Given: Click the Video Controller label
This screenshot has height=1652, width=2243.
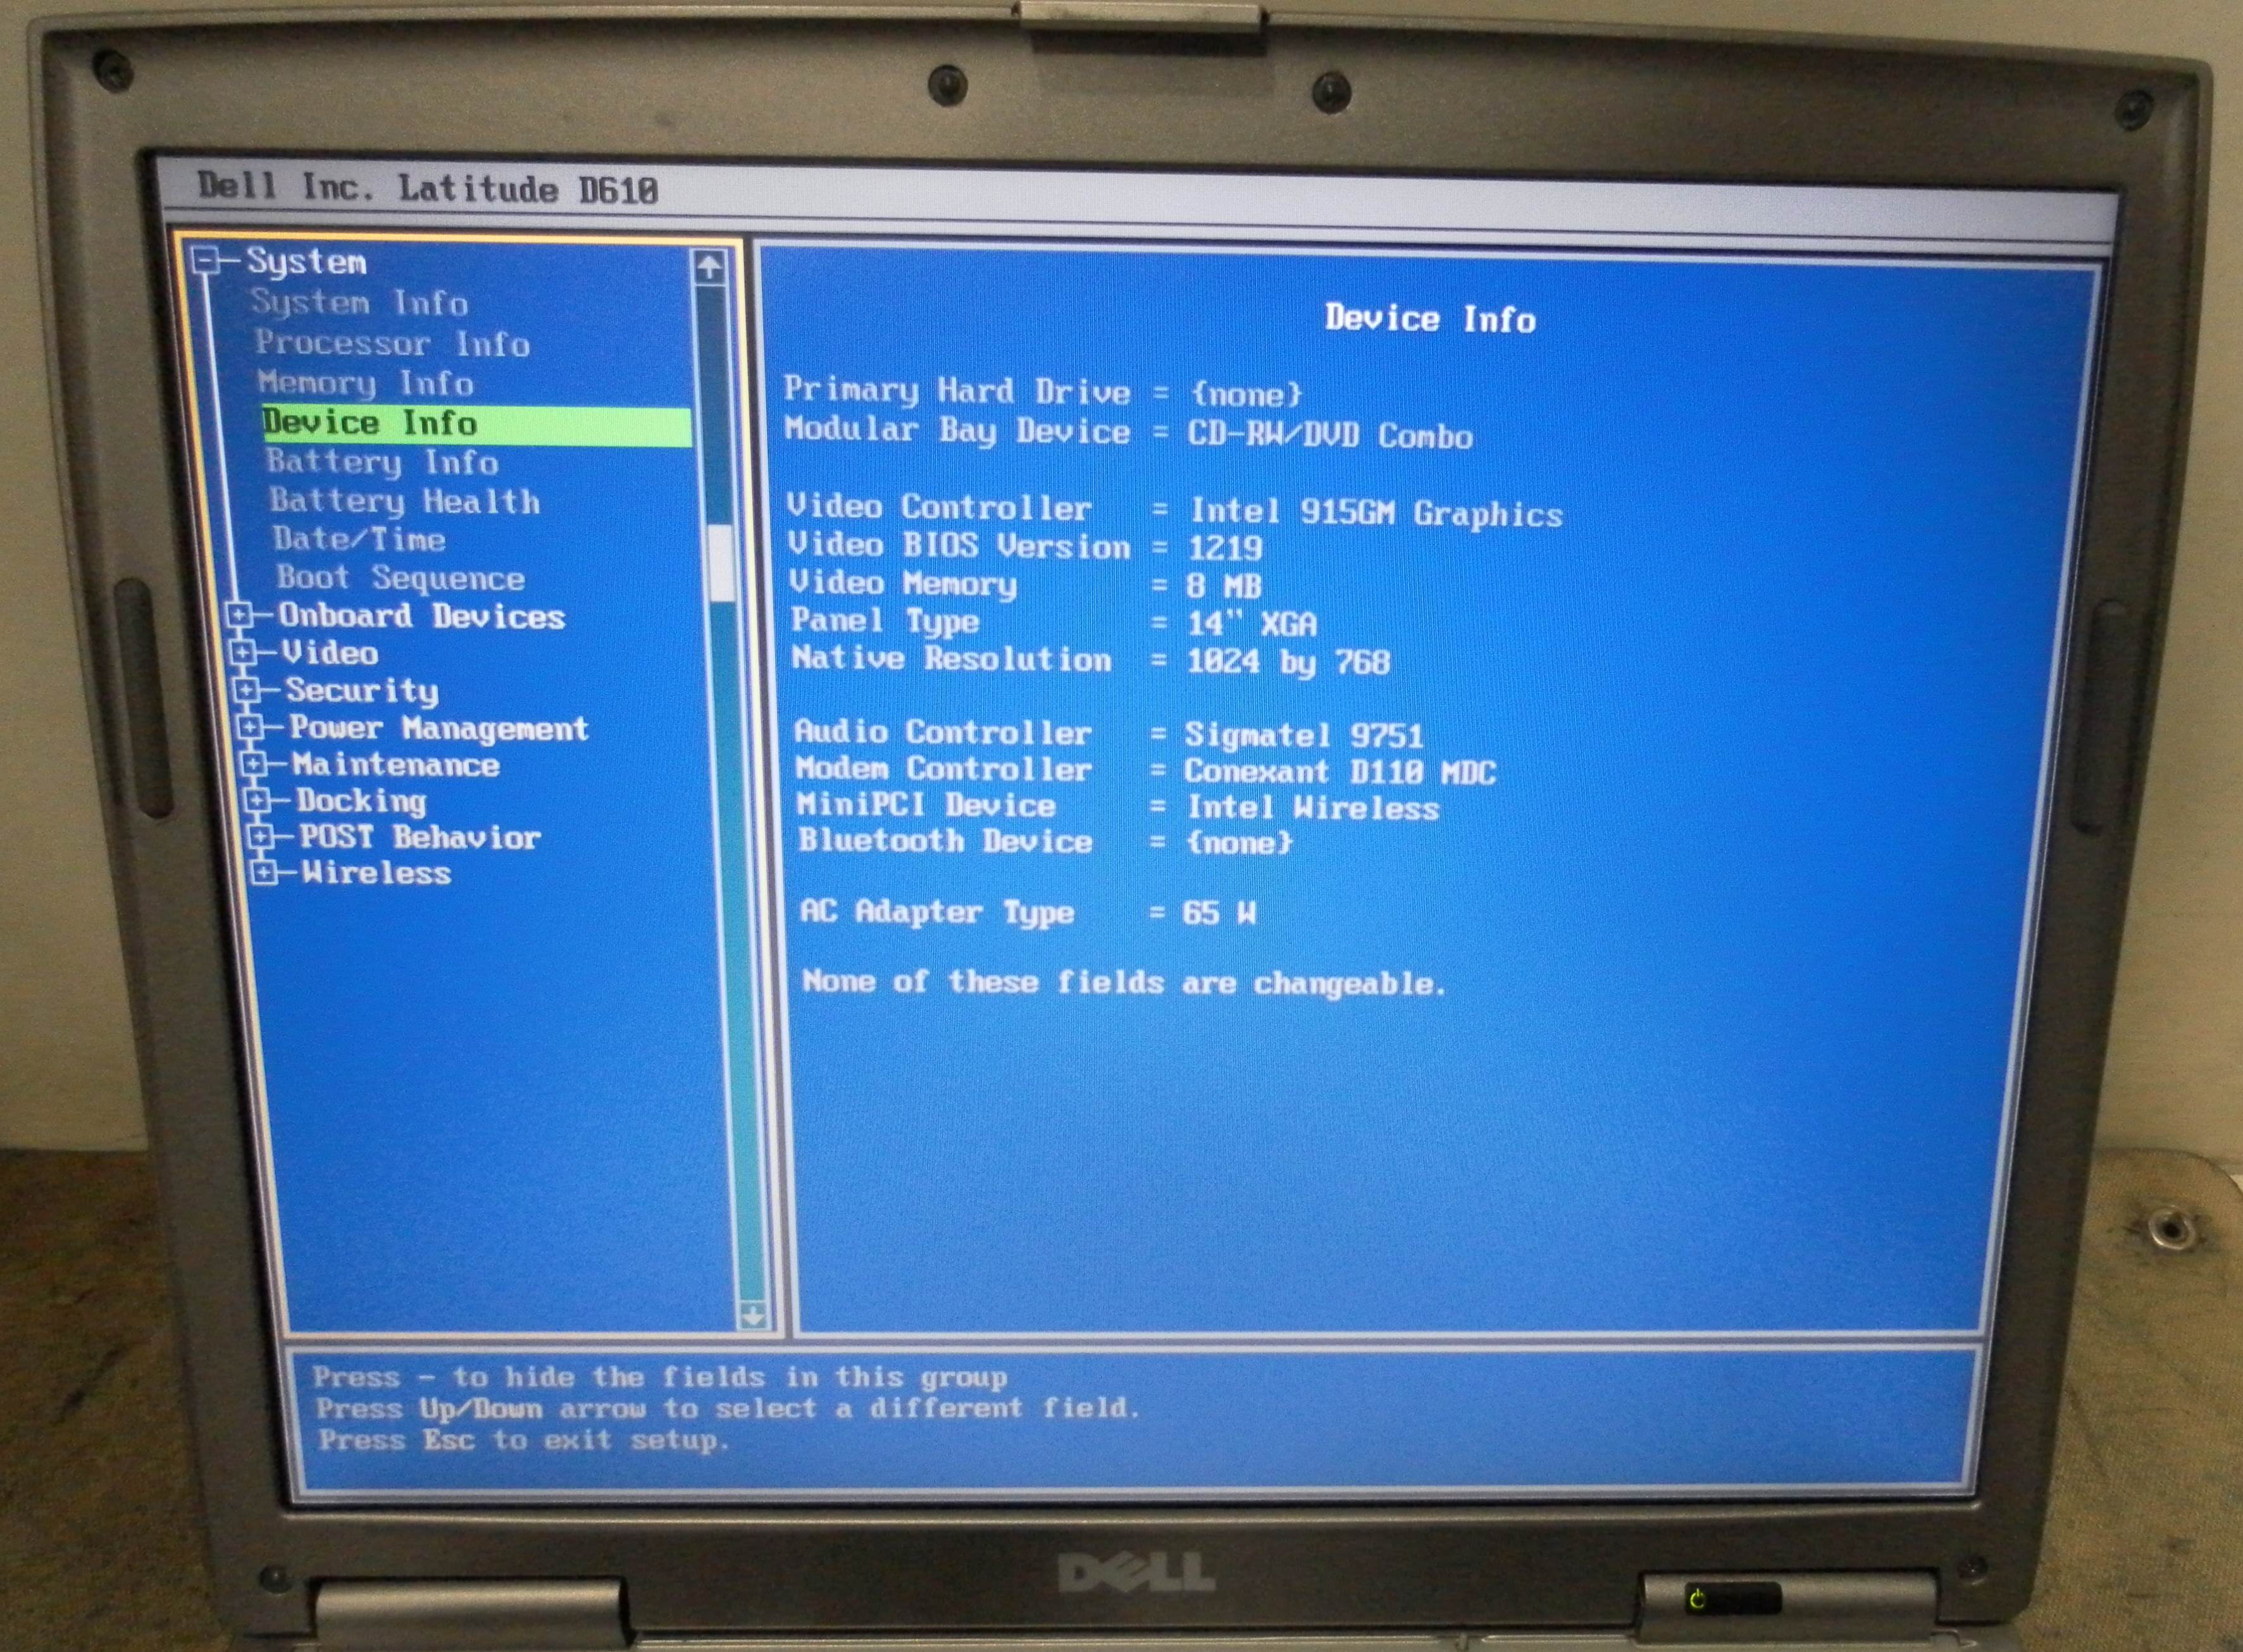Looking at the screenshot, I should (x=939, y=507).
